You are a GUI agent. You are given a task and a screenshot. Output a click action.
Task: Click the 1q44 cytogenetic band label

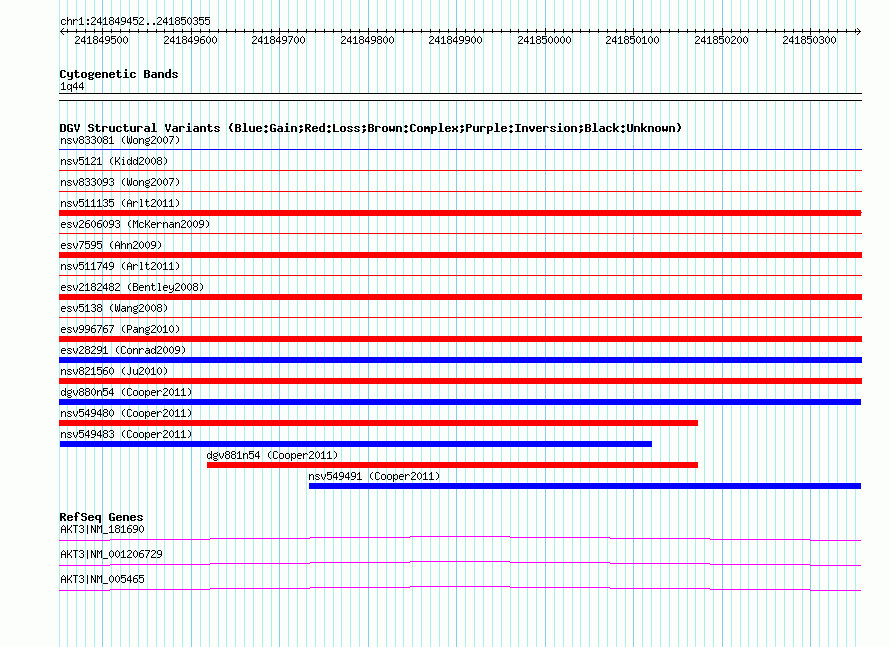pyautogui.click(x=72, y=86)
